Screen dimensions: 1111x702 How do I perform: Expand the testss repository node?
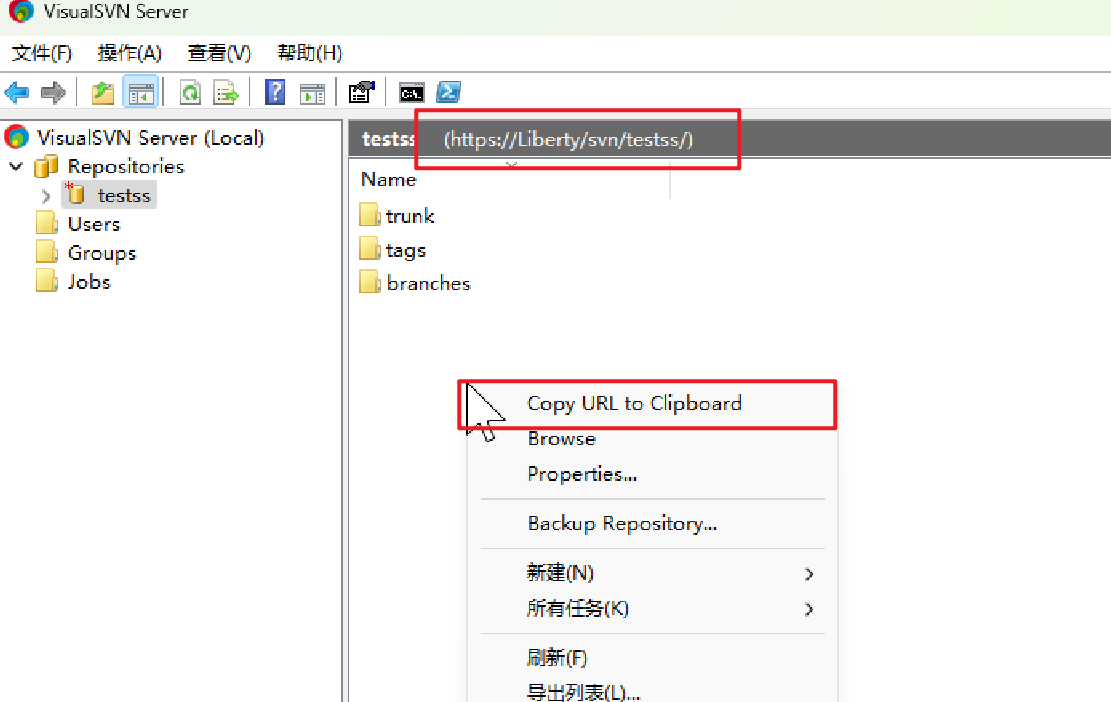[46, 196]
